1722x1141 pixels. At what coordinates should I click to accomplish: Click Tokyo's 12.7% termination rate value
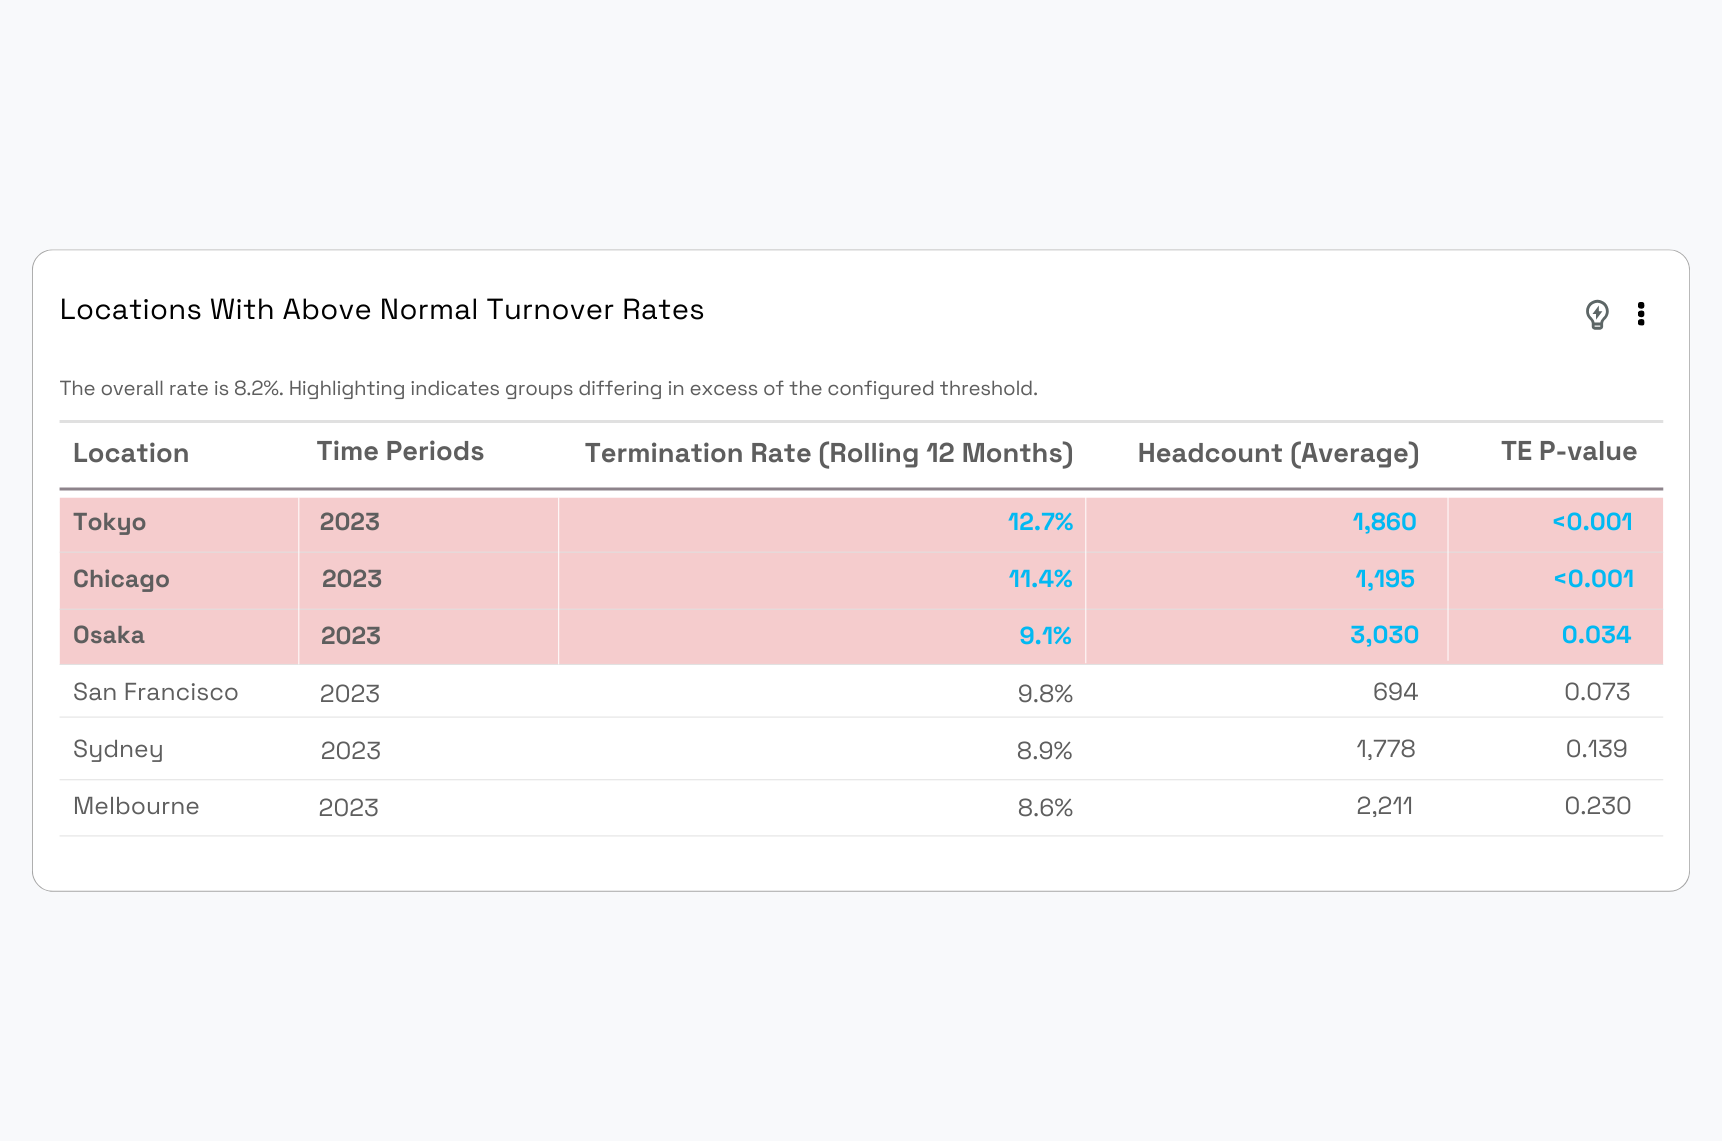(x=1040, y=522)
